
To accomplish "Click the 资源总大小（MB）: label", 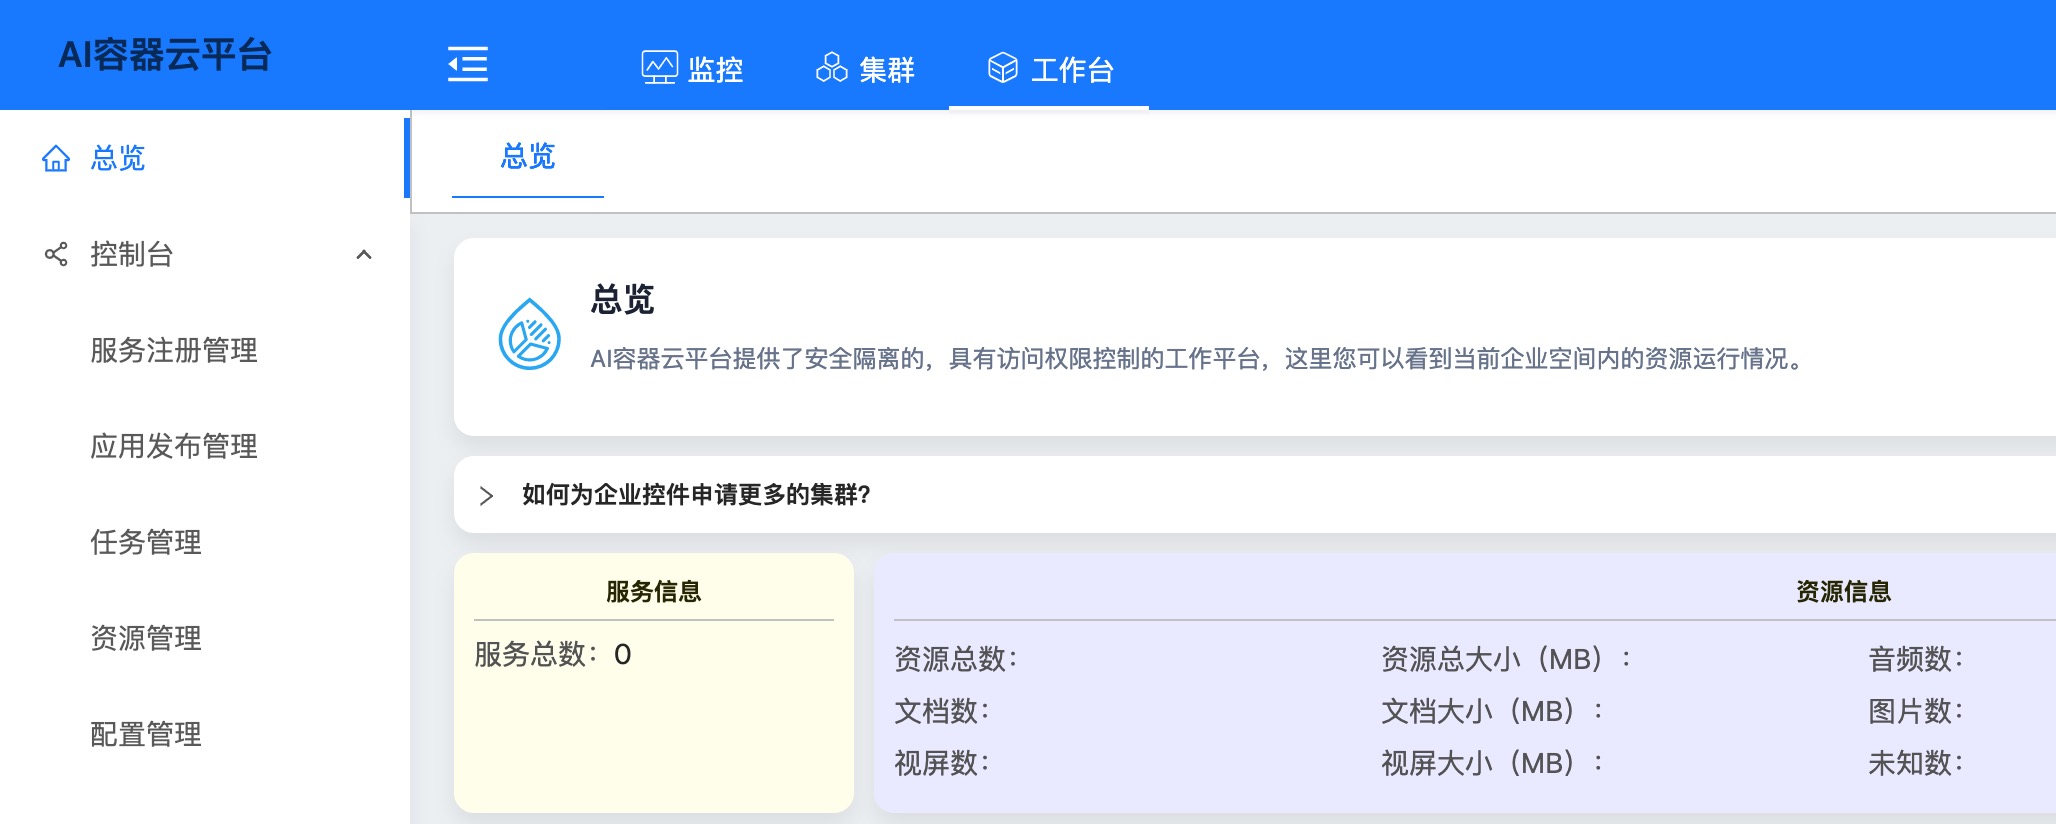I will (x=1506, y=659).
